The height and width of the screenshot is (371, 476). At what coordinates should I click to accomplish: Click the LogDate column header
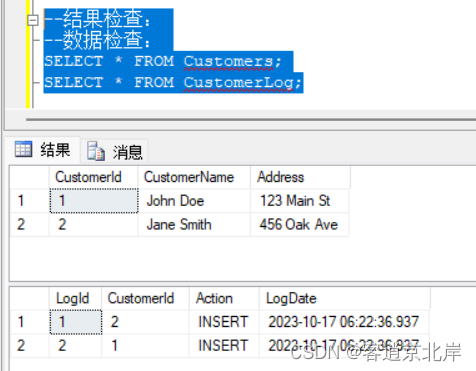click(x=345, y=298)
